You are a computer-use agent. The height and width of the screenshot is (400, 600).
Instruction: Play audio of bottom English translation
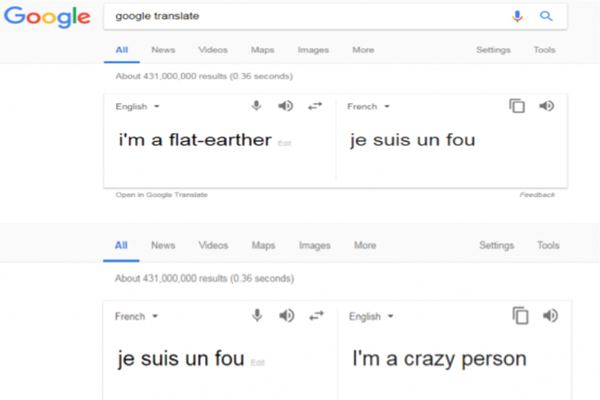550,316
